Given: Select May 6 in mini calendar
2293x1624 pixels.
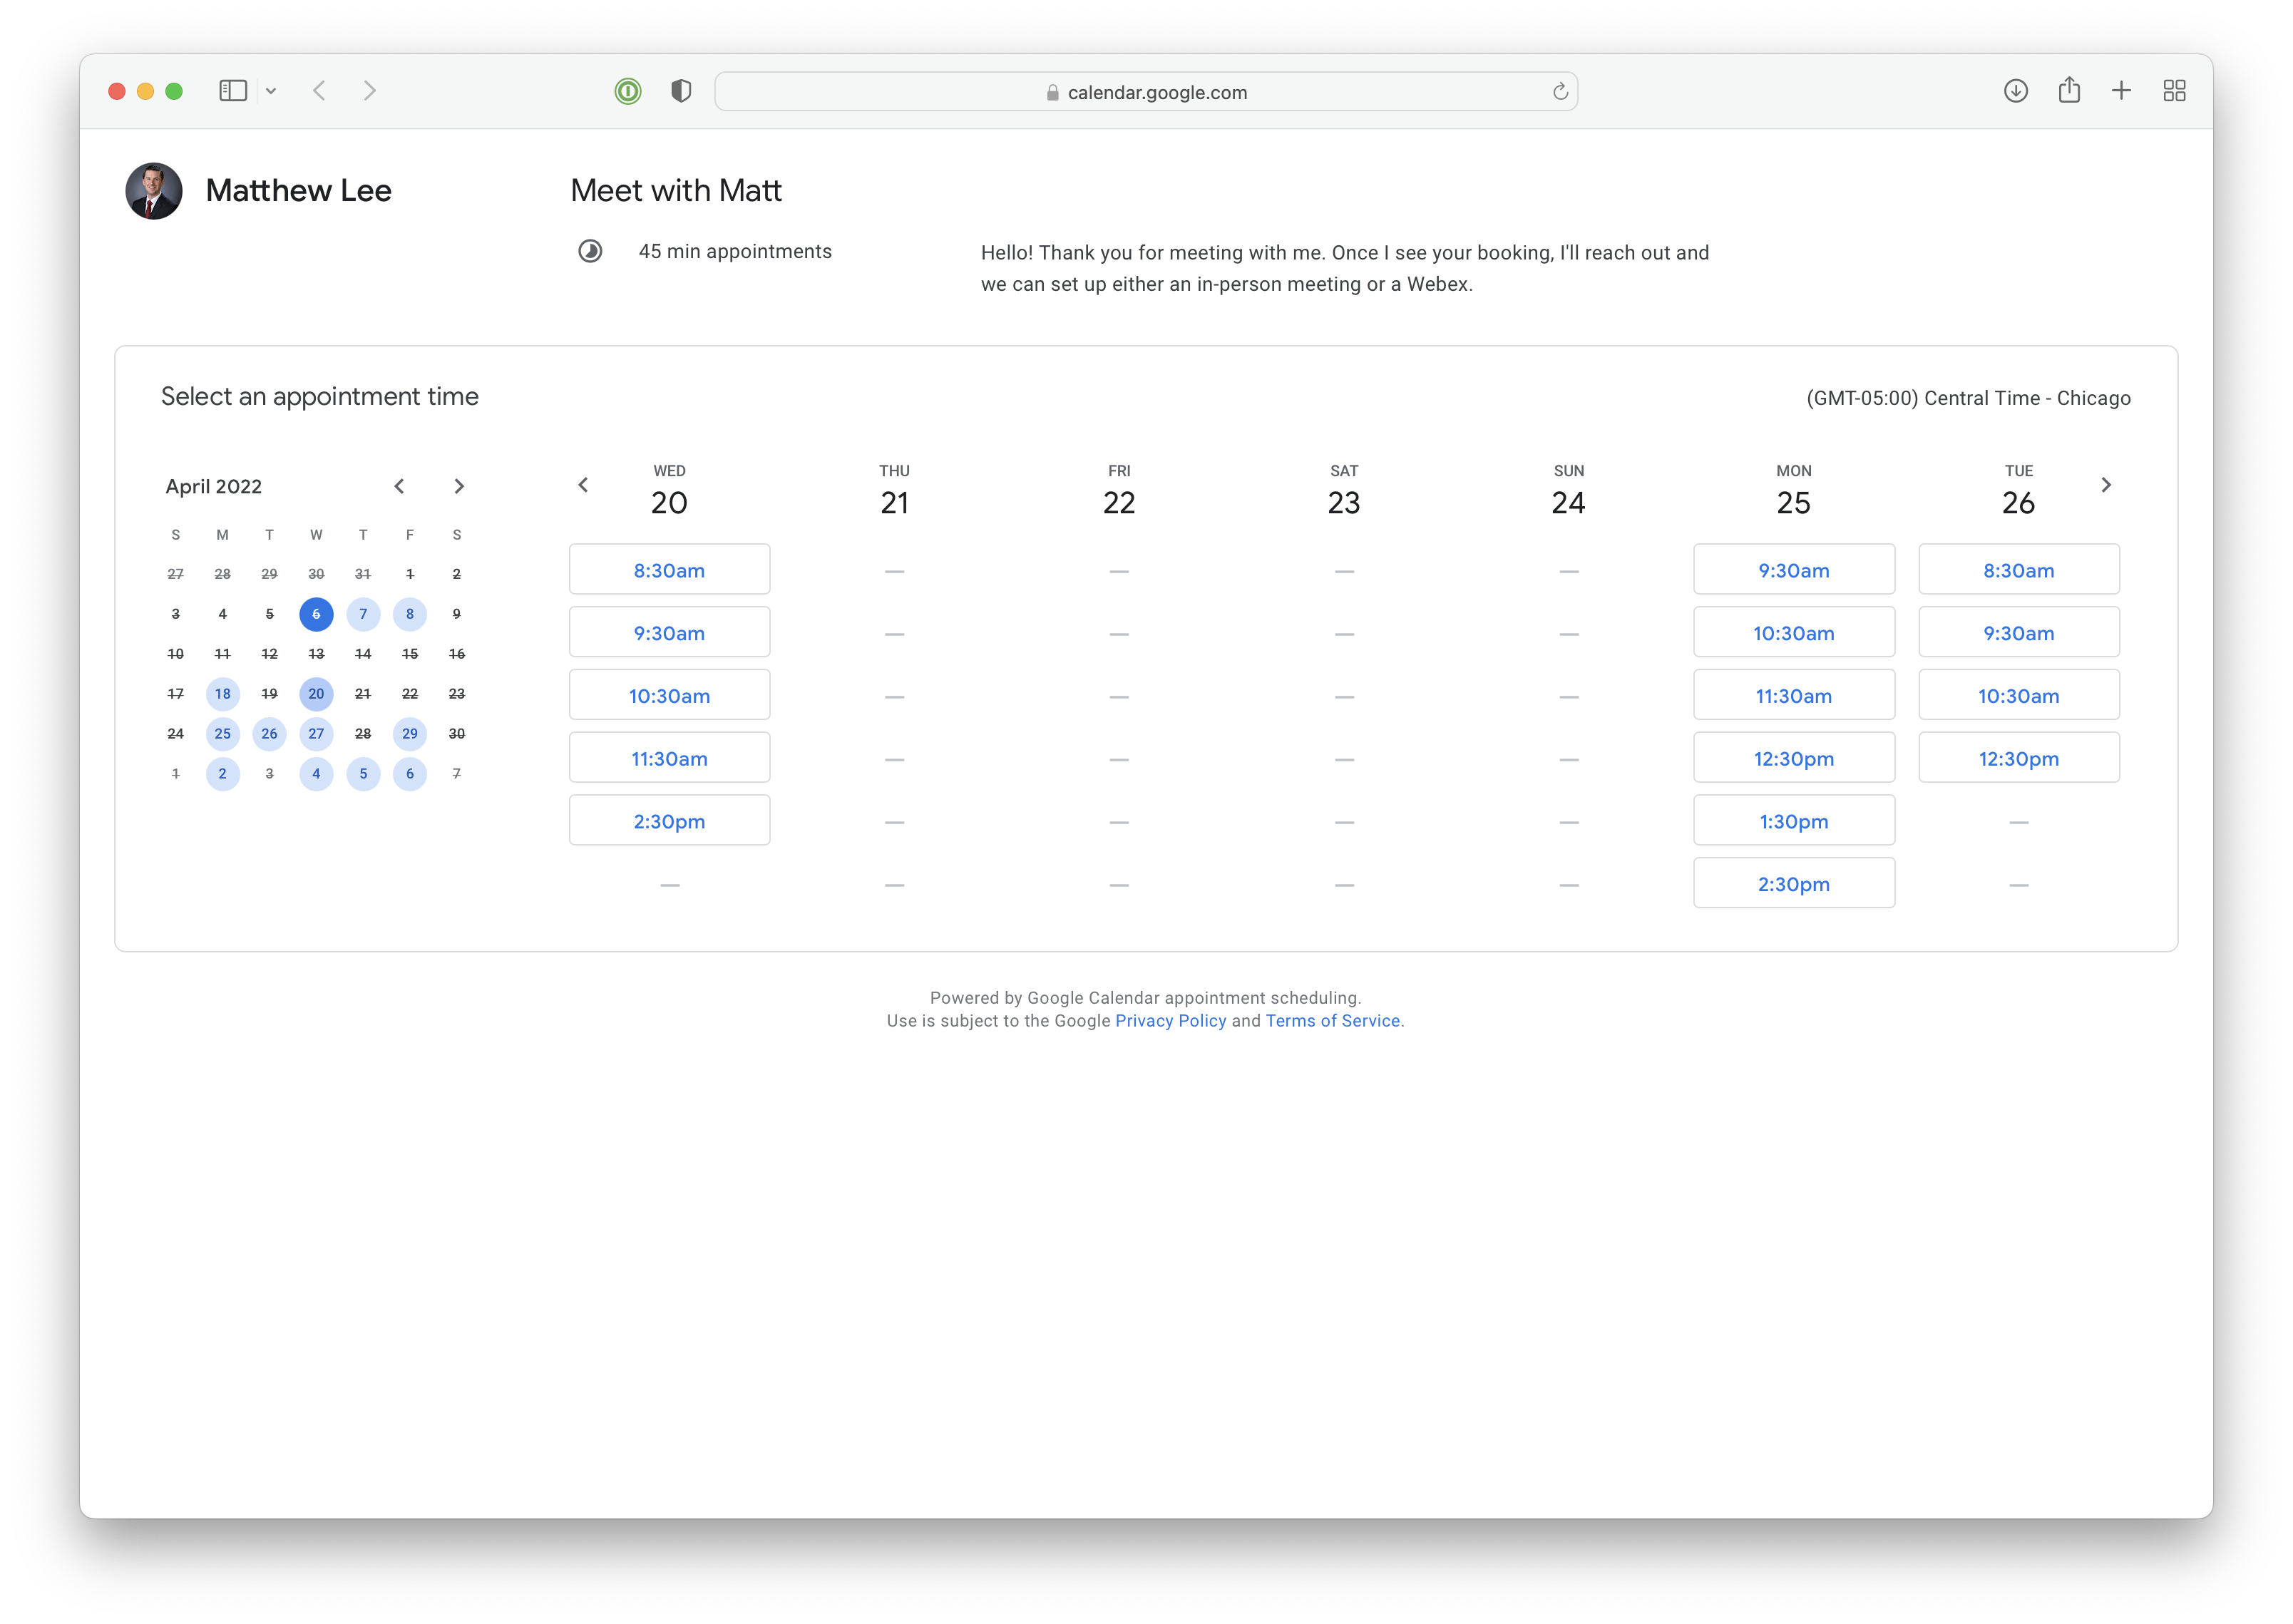Looking at the screenshot, I should tap(410, 774).
